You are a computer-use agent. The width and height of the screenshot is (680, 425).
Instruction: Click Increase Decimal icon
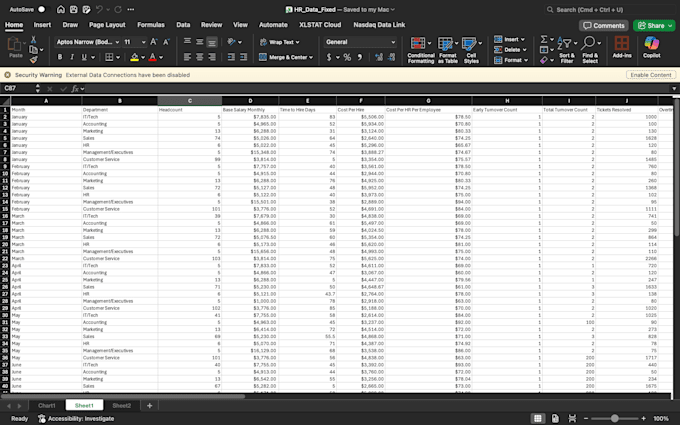[x=379, y=57]
